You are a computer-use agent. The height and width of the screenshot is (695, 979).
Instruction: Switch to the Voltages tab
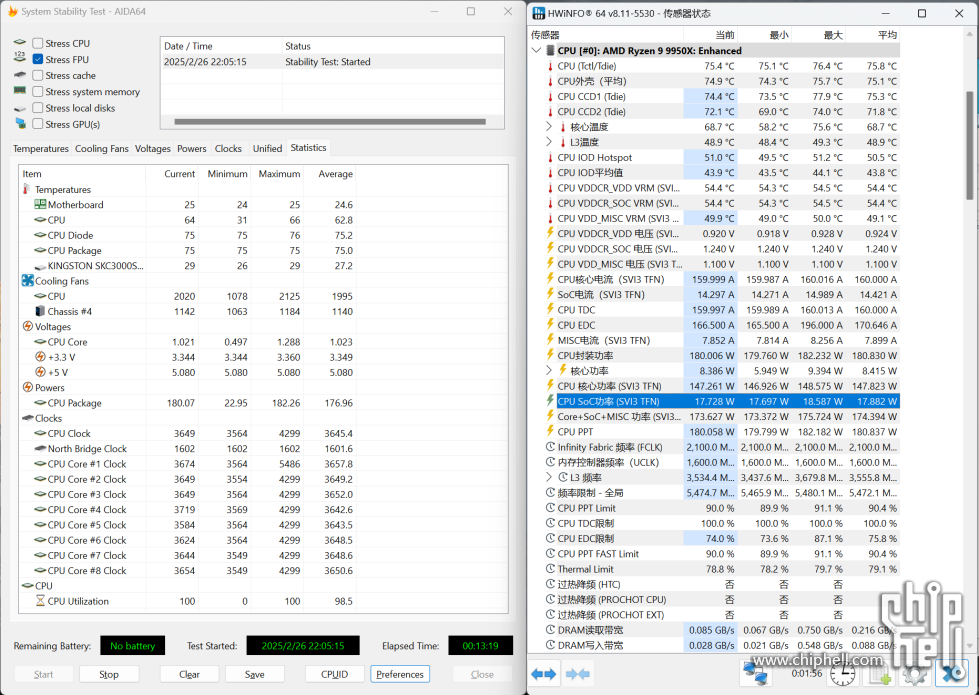[x=152, y=149]
